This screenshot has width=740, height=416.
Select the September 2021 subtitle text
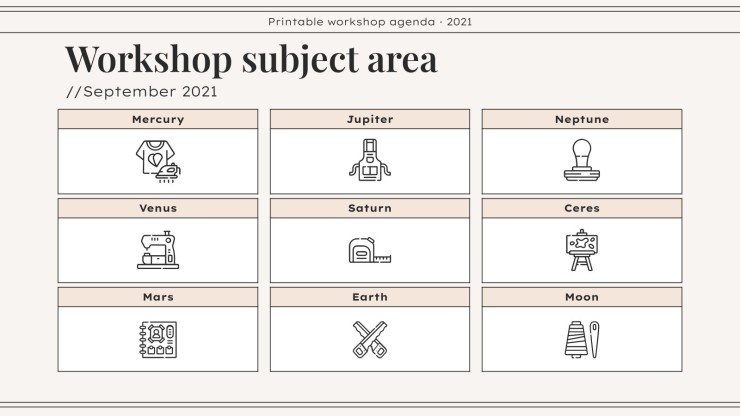pyautogui.click(x=141, y=92)
